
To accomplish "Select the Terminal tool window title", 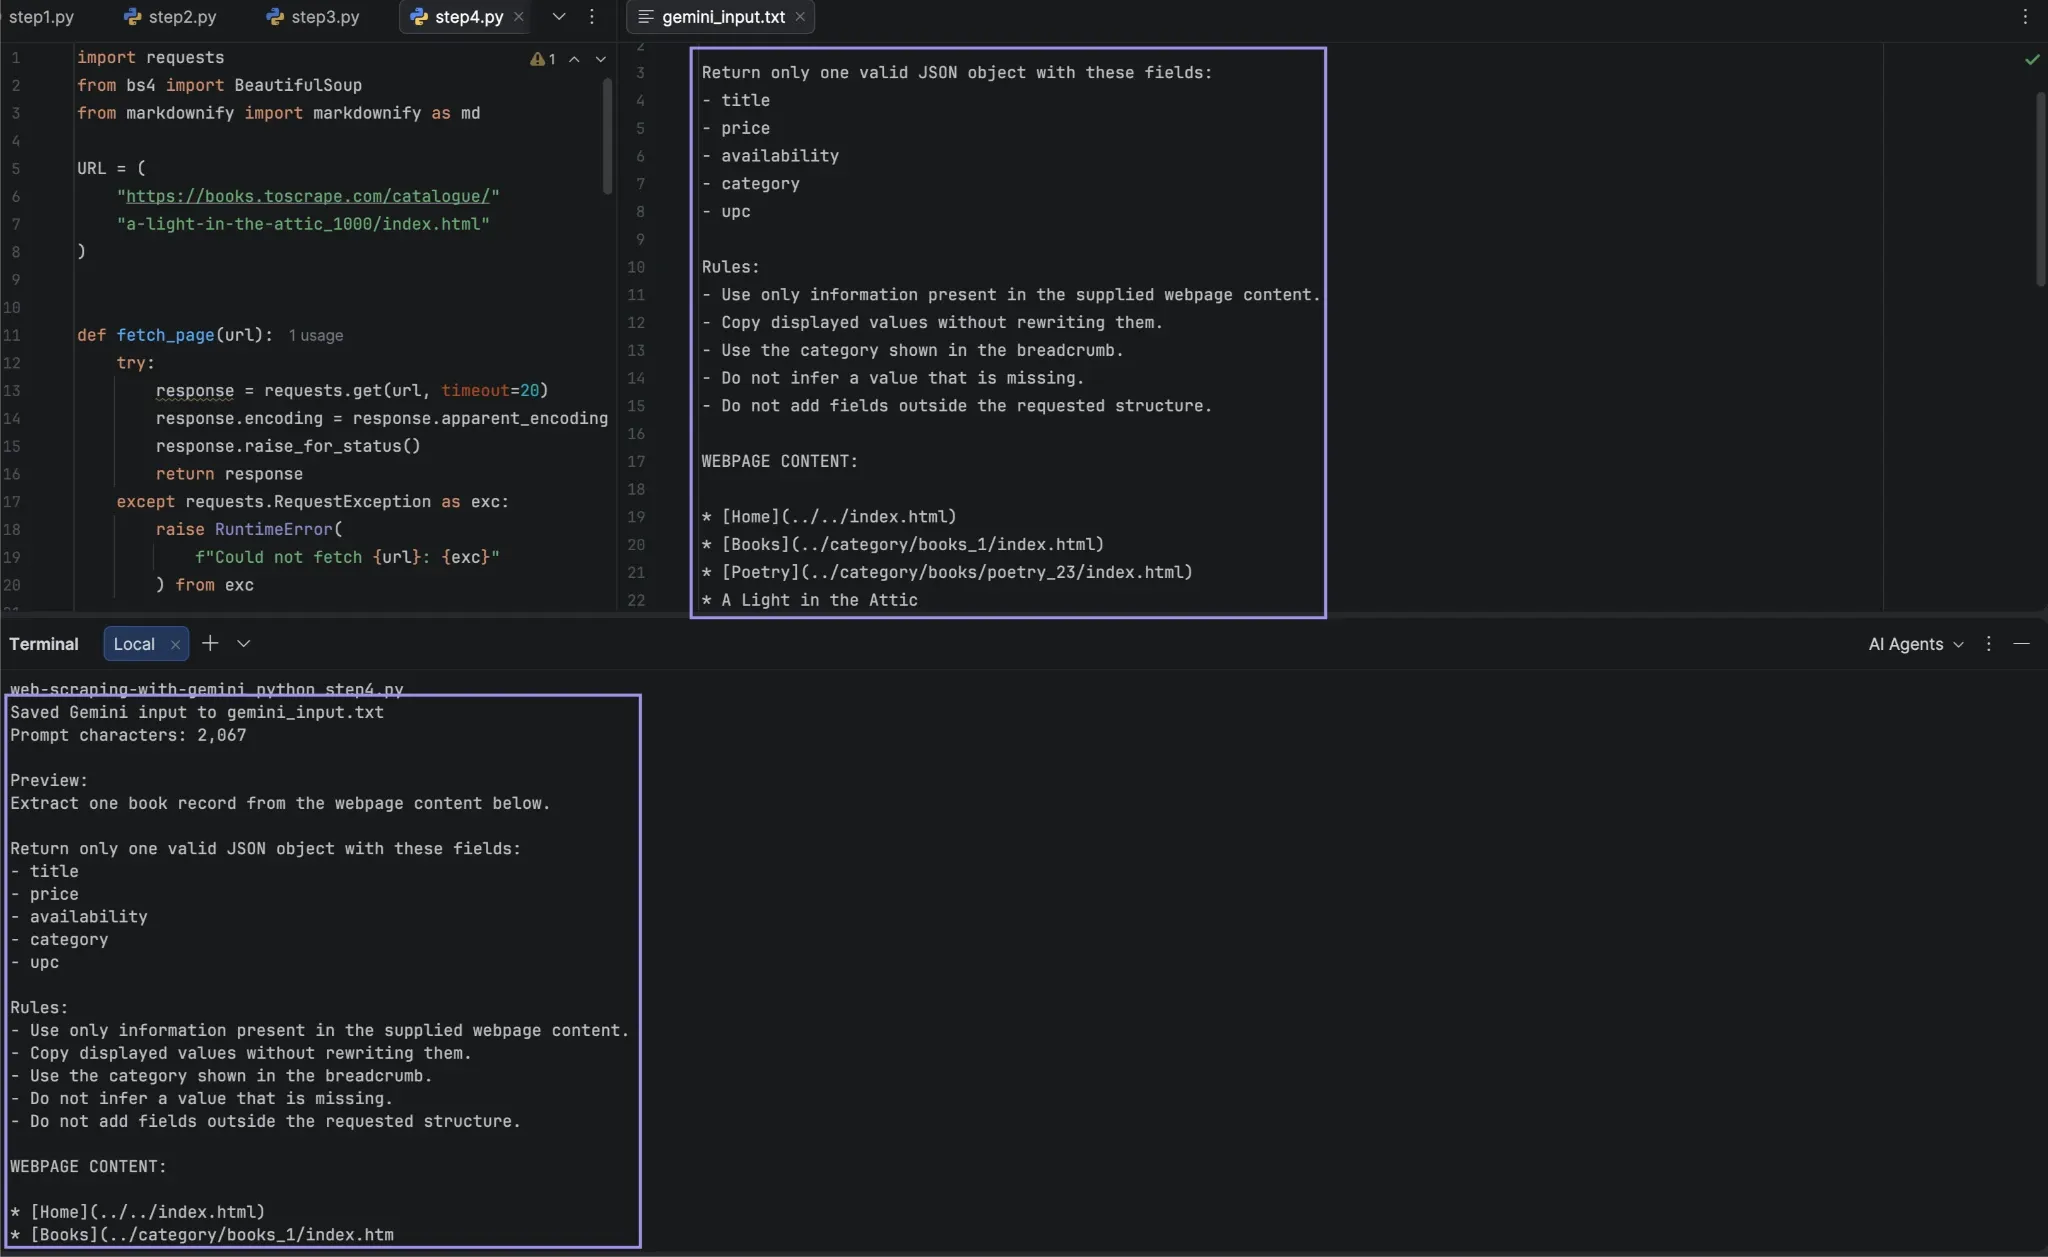I will (x=44, y=644).
